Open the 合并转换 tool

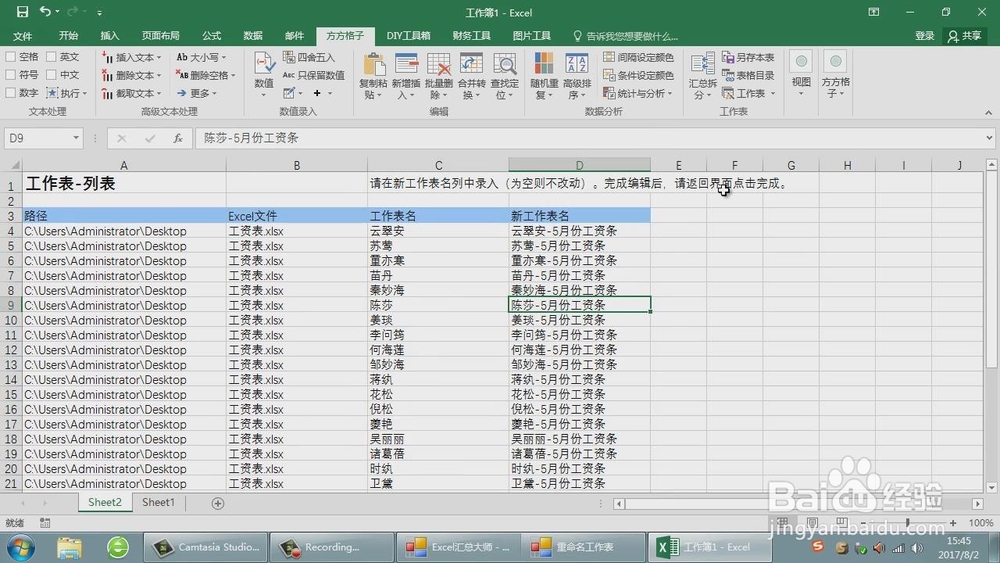[x=471, y=77]
